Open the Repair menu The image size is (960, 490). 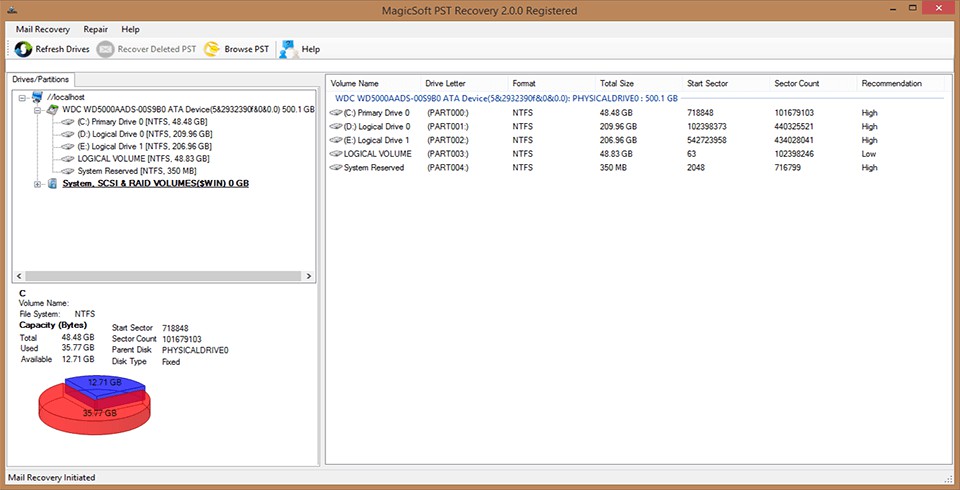[96, 29]
